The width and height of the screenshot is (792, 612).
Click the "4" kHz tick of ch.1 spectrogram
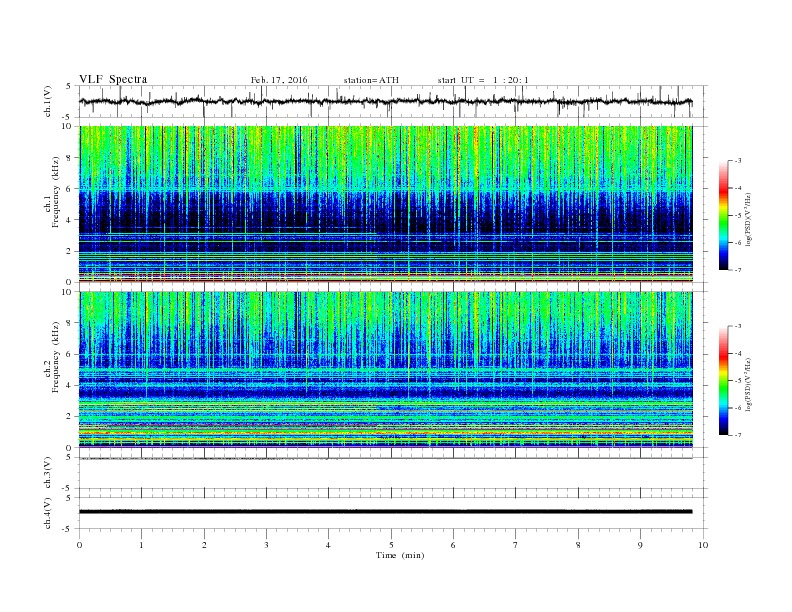(x=69, y=220)
